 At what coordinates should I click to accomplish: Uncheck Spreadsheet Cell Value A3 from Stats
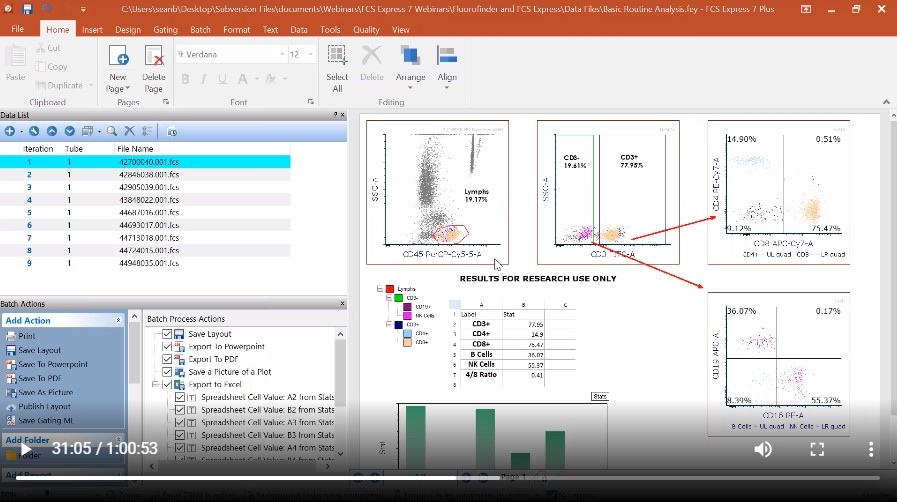180,423
